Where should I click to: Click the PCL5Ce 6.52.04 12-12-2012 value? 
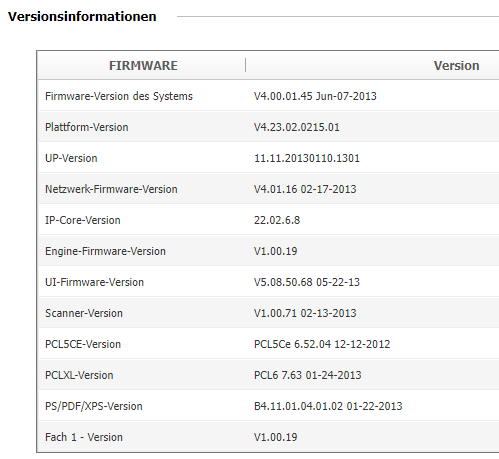[322, 344]
